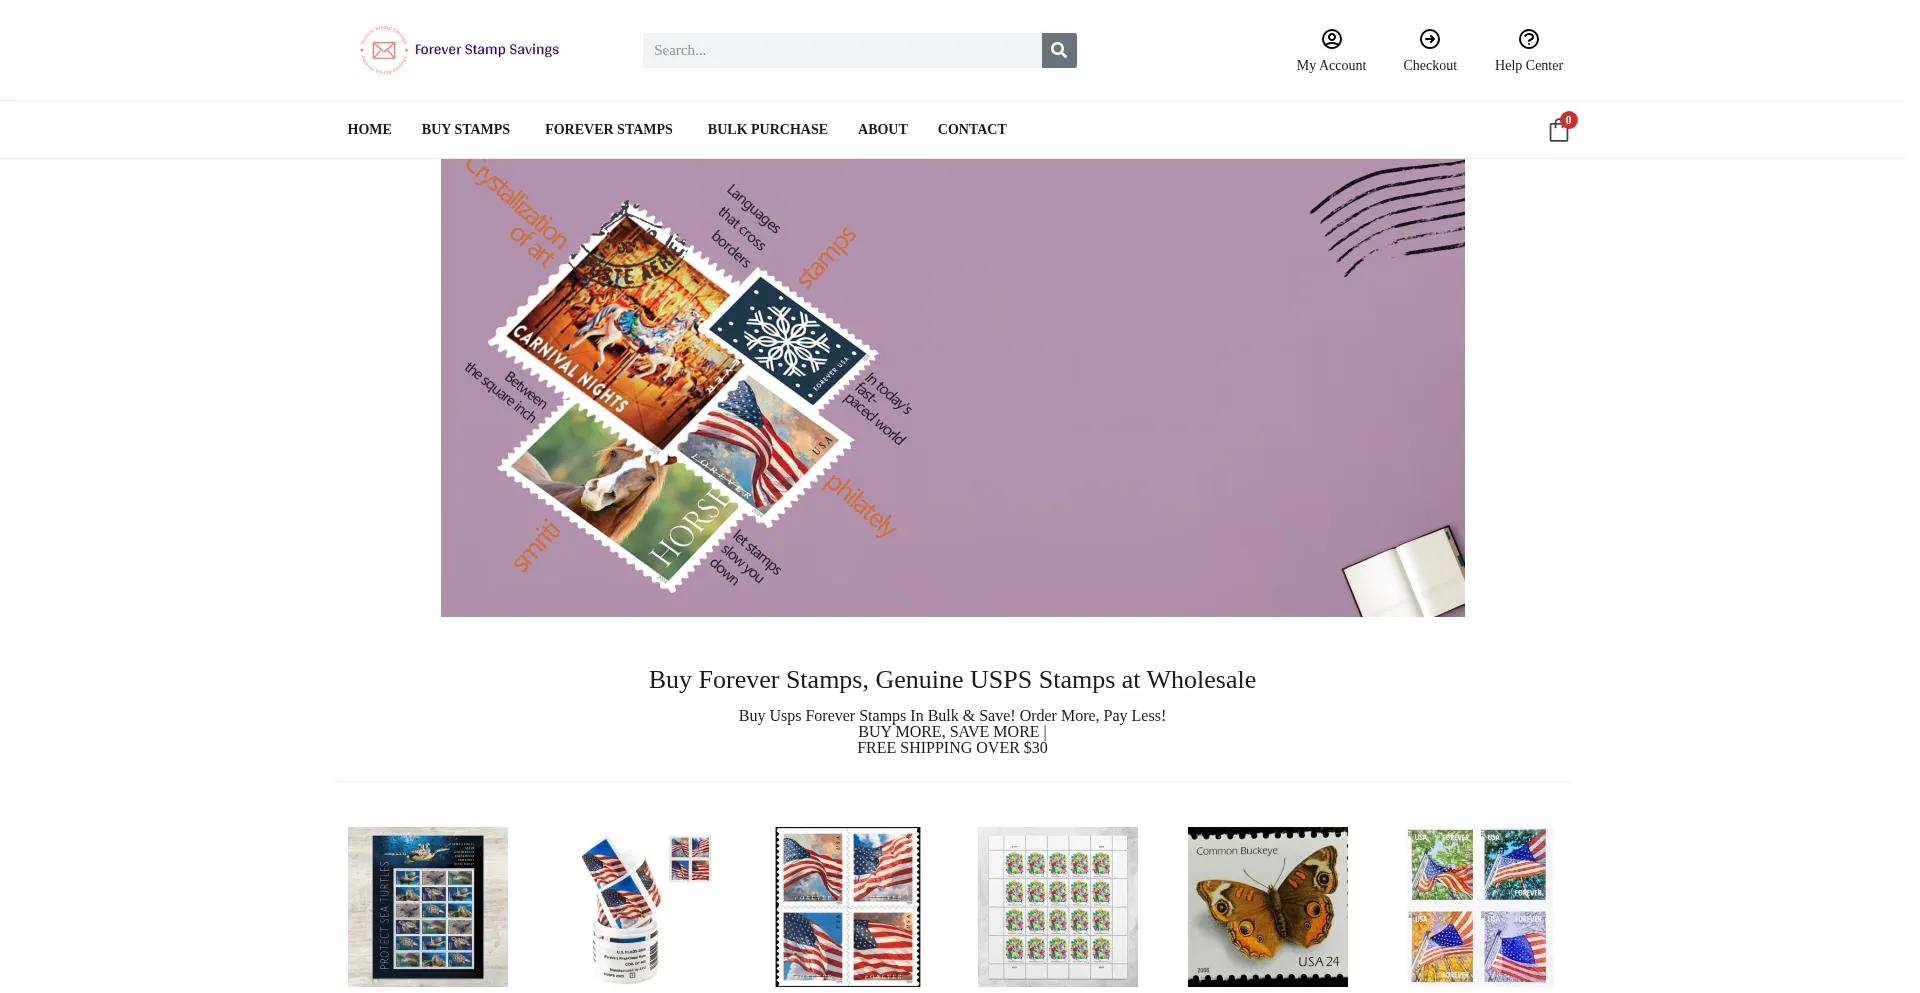Focus the Search text field
Screen dimensions: 1920x993
[842, 50]
